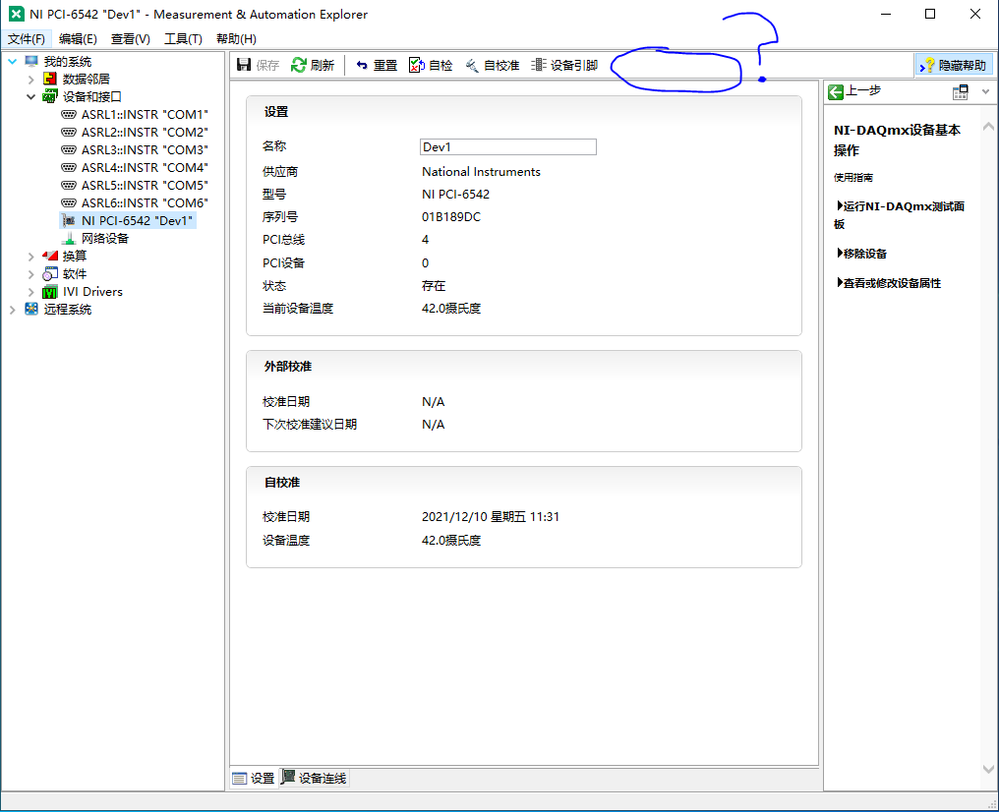The image size is (999, 812).
Task: Select ASRL5::INSTR "COM5" tree label
Action: pyautogui.click(x=145, y=185)
